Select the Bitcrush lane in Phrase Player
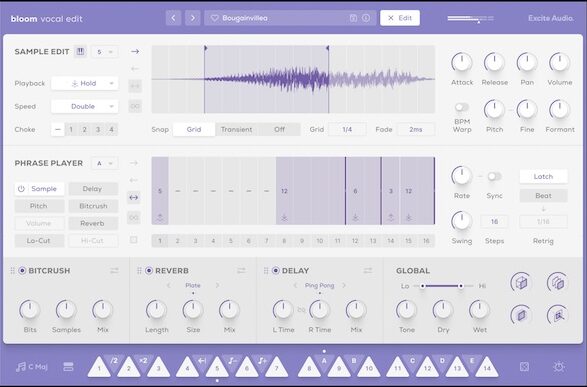This screenshot has height=387, width=587. 93,206
